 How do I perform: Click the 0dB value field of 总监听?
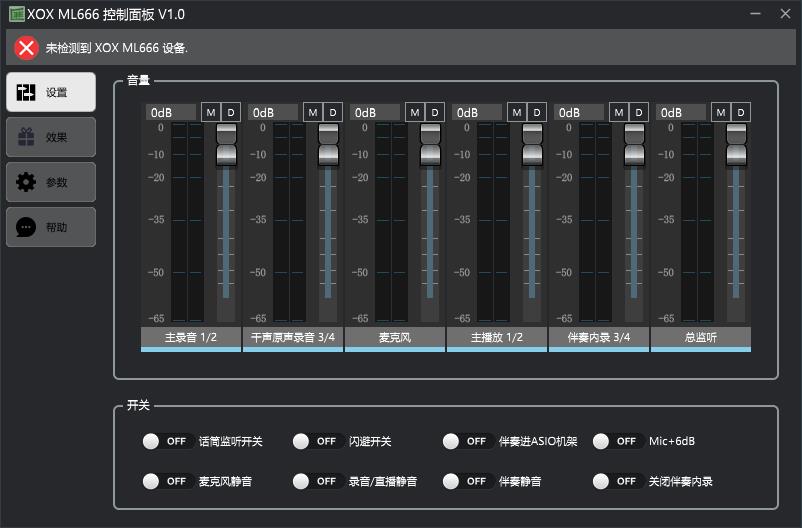point(681,113)
